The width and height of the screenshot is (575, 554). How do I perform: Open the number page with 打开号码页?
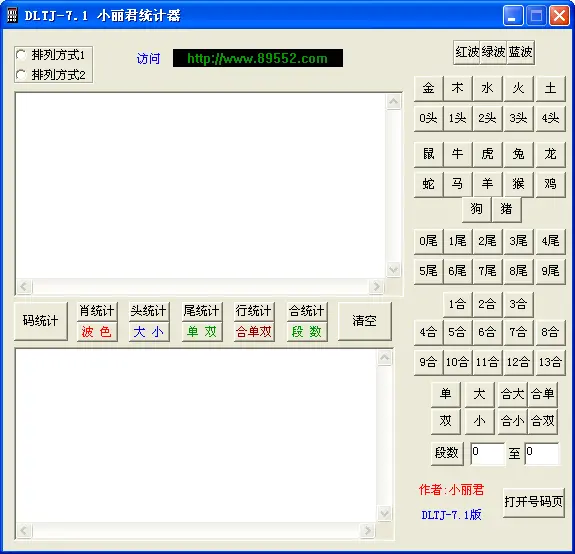534,502
